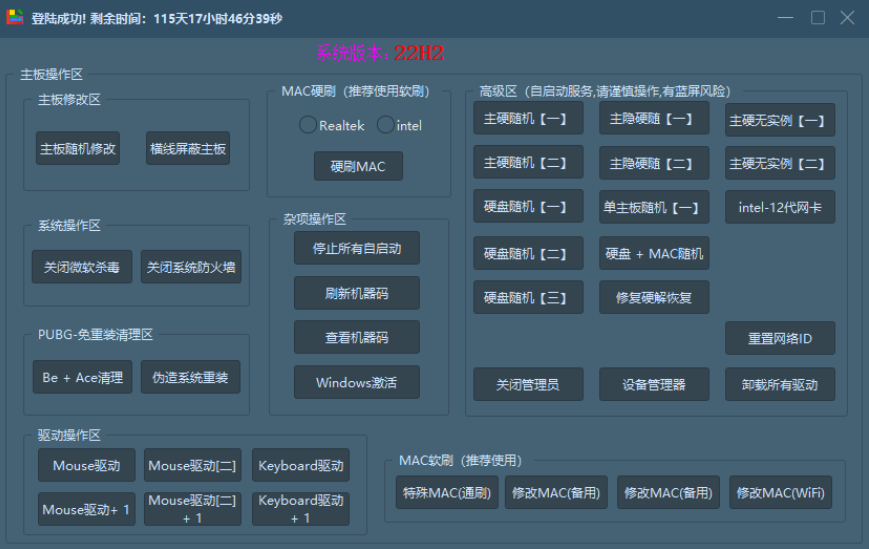This screenshot has width=869, height=549.
Task: Select the Realtek radio option
Action: 308,125
